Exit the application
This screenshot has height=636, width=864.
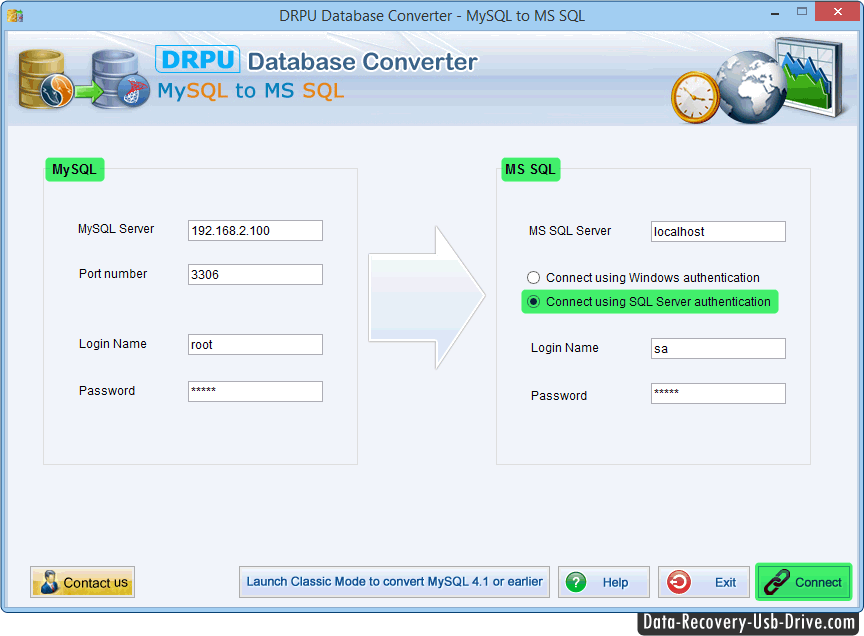click(x=704, y=582)
